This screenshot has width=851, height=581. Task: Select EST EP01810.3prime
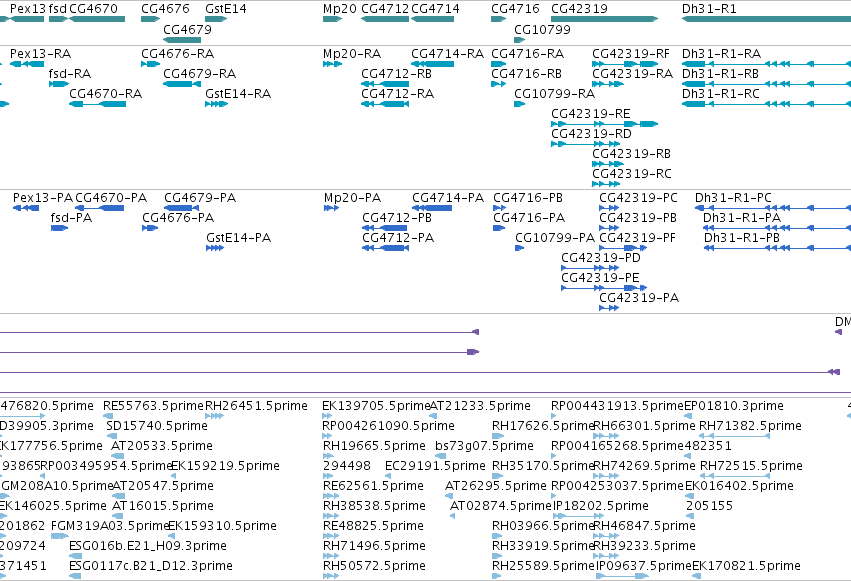(734, 406)
